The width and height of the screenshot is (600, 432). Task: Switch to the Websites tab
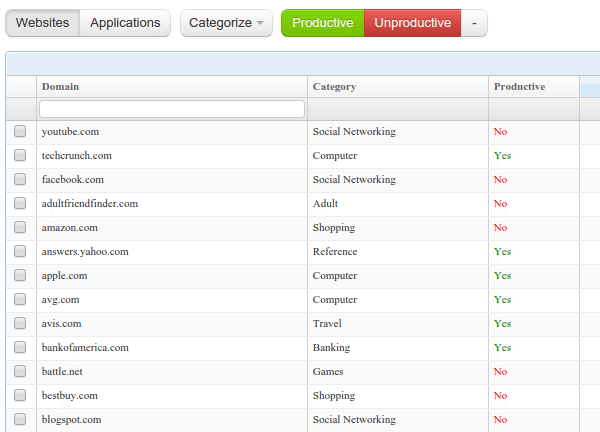(x=42, y=23)
